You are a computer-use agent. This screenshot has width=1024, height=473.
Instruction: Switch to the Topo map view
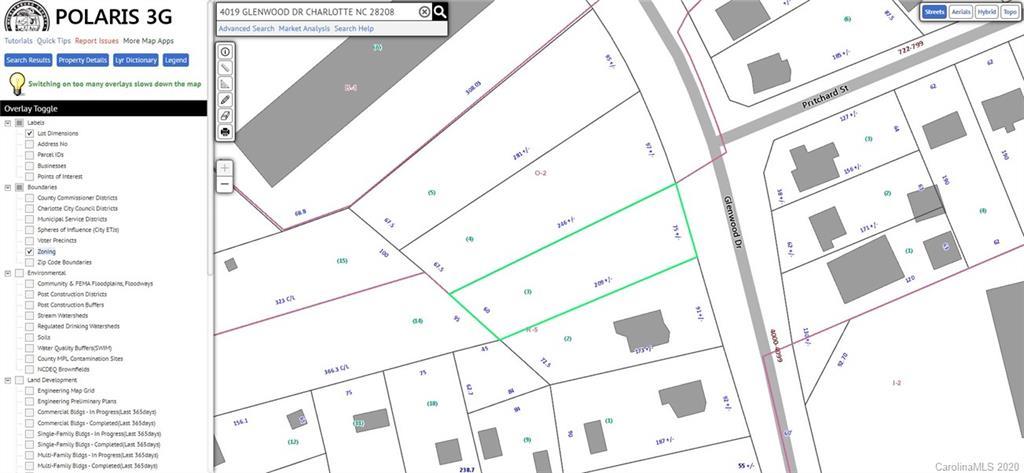coord(1008,12)
